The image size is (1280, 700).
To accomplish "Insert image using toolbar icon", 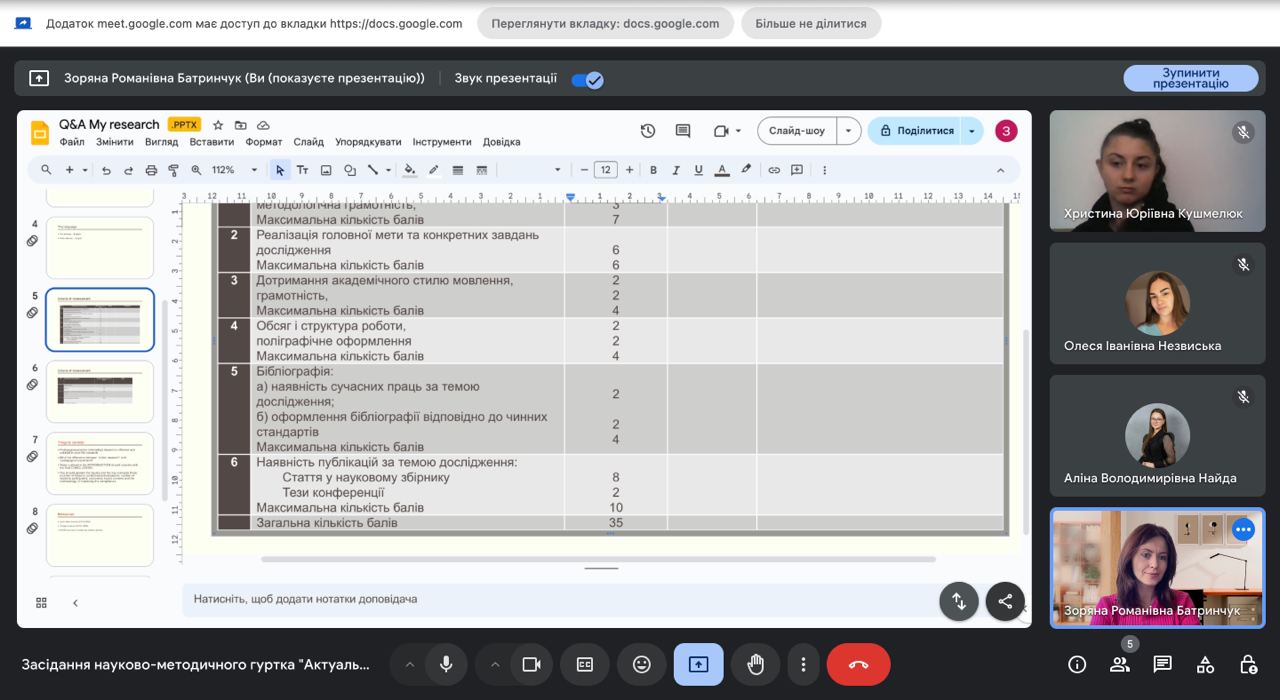I will [326, 170].
